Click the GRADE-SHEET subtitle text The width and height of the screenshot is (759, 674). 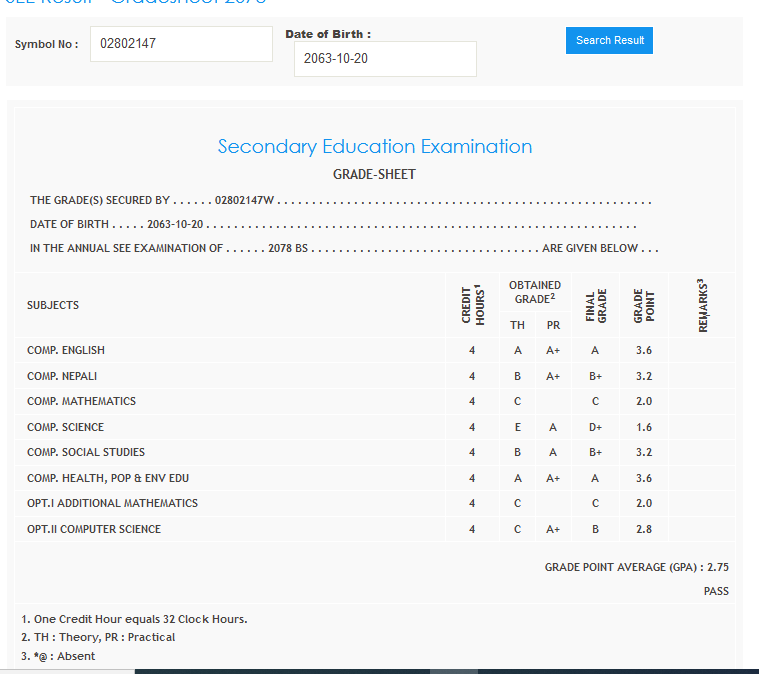(x=374, y=175)
